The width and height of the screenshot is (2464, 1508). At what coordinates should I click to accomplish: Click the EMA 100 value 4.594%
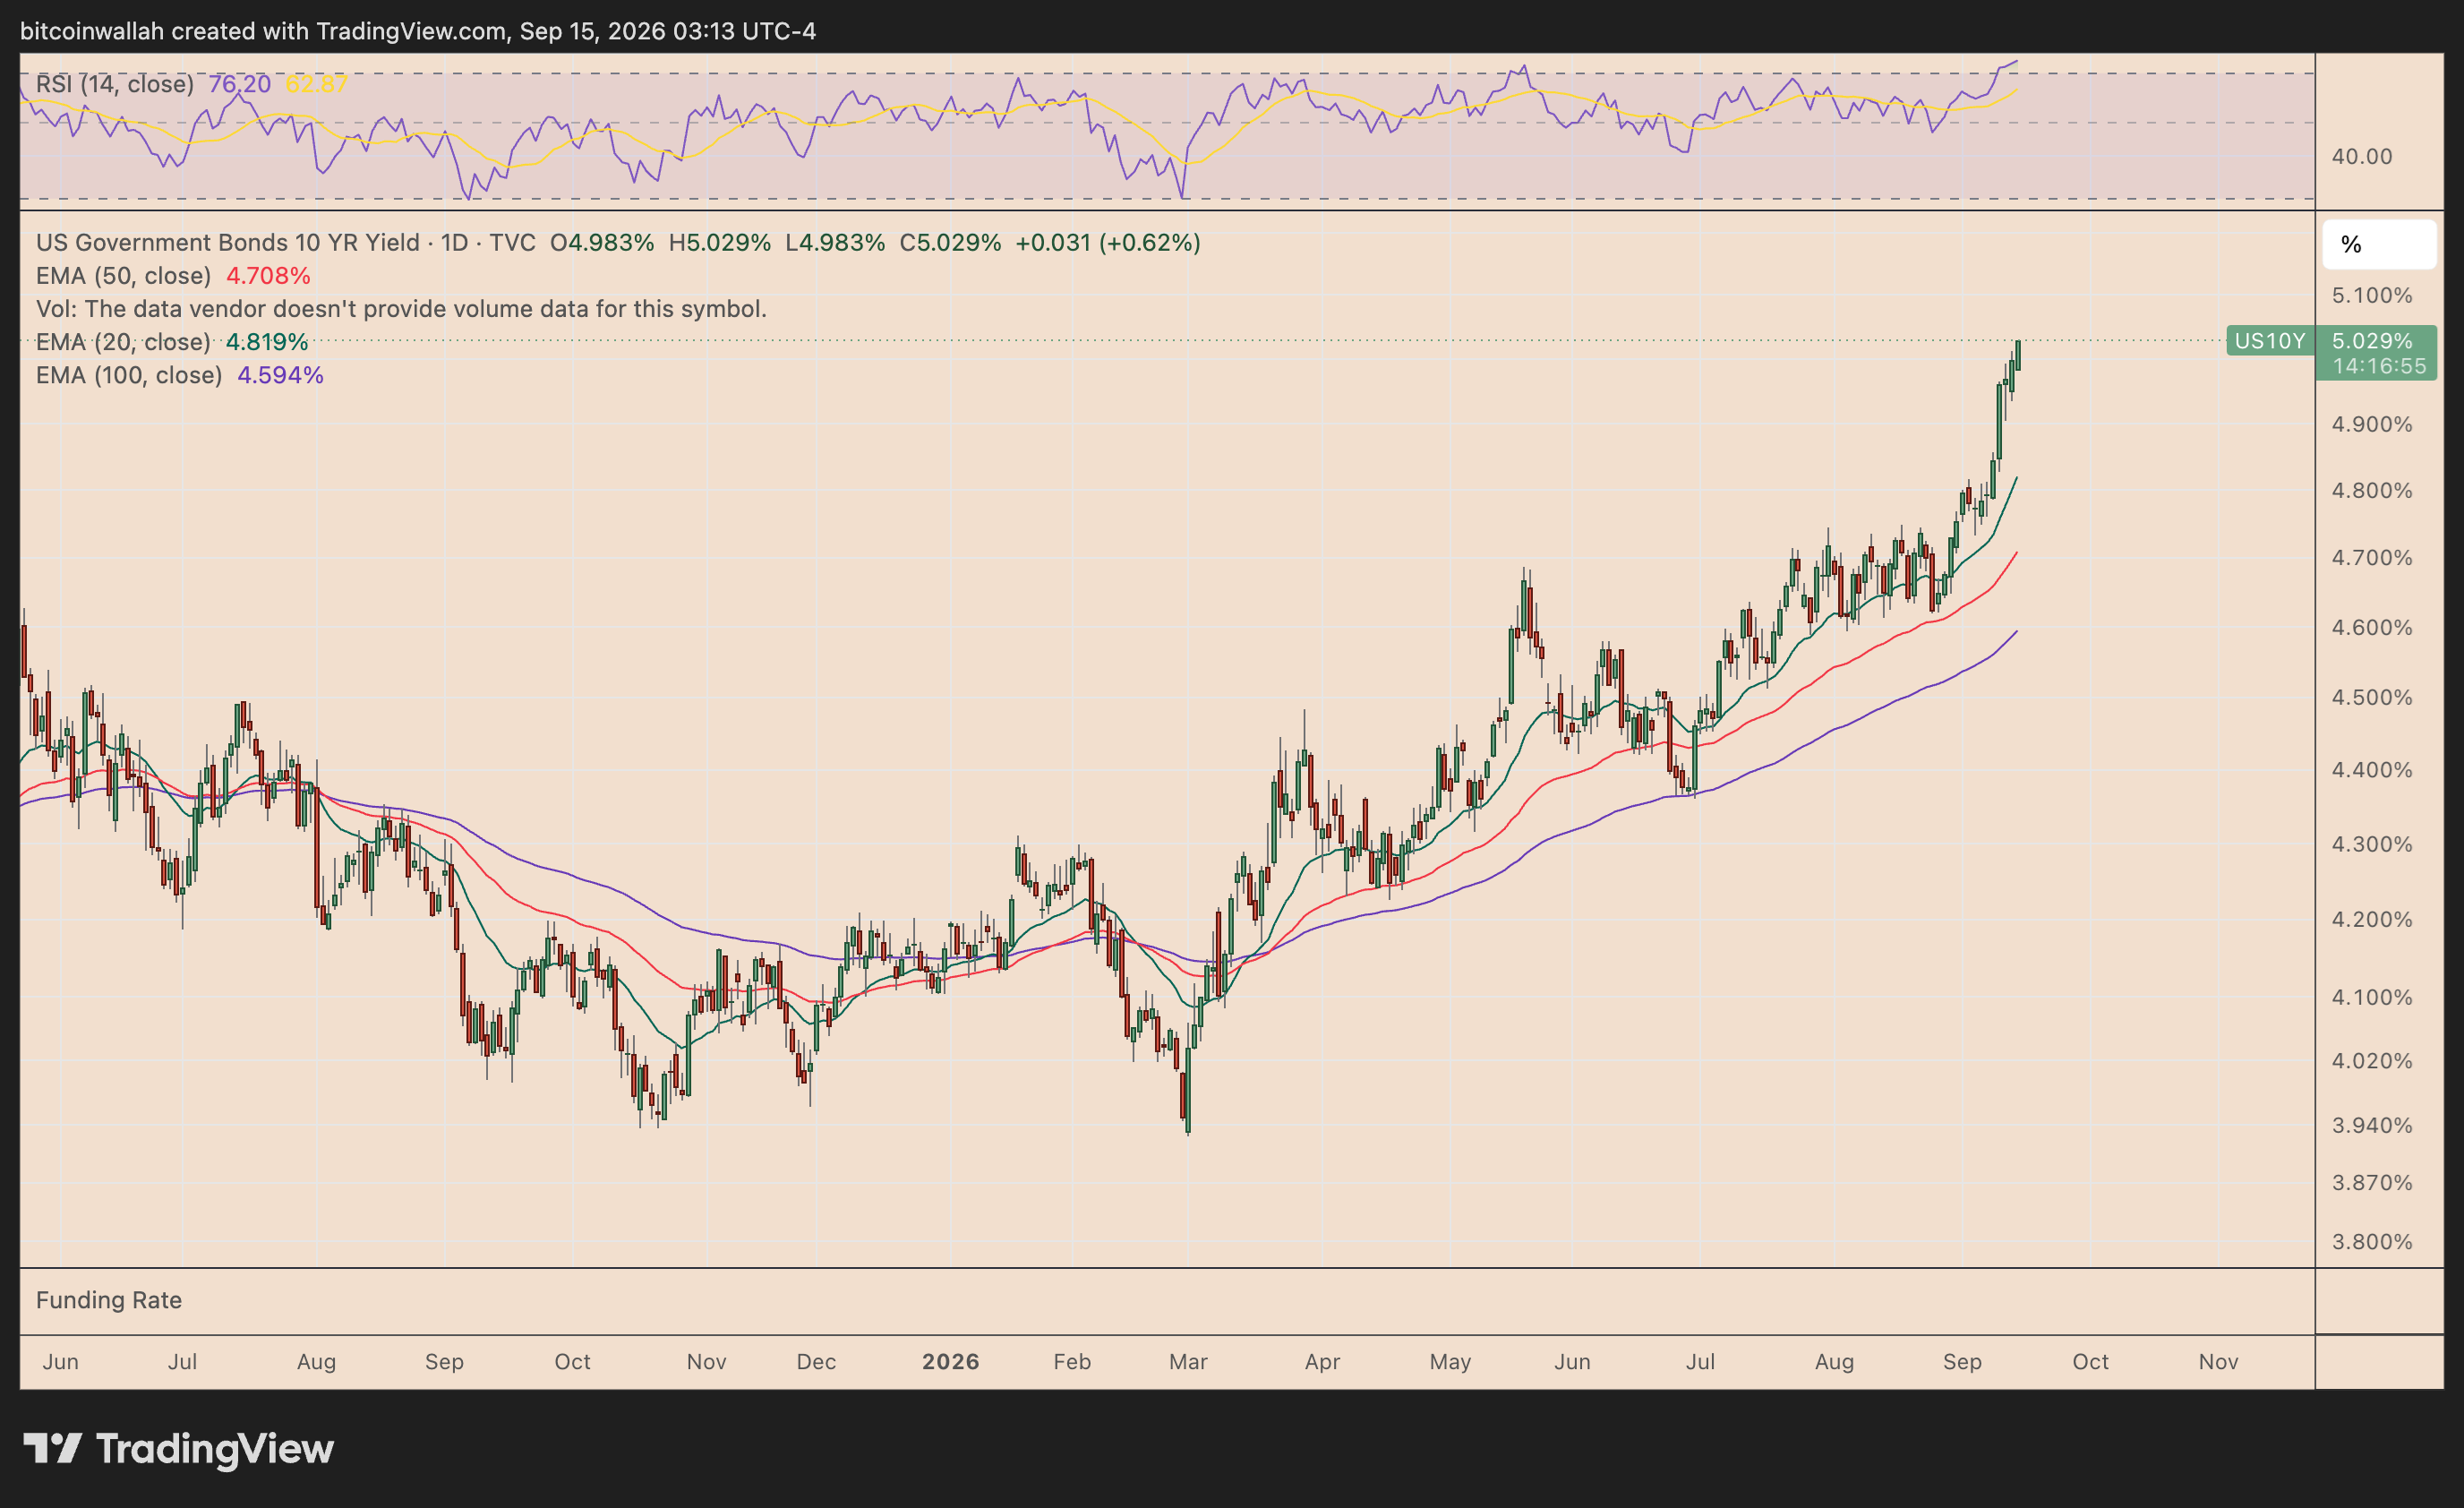[280, 375]
